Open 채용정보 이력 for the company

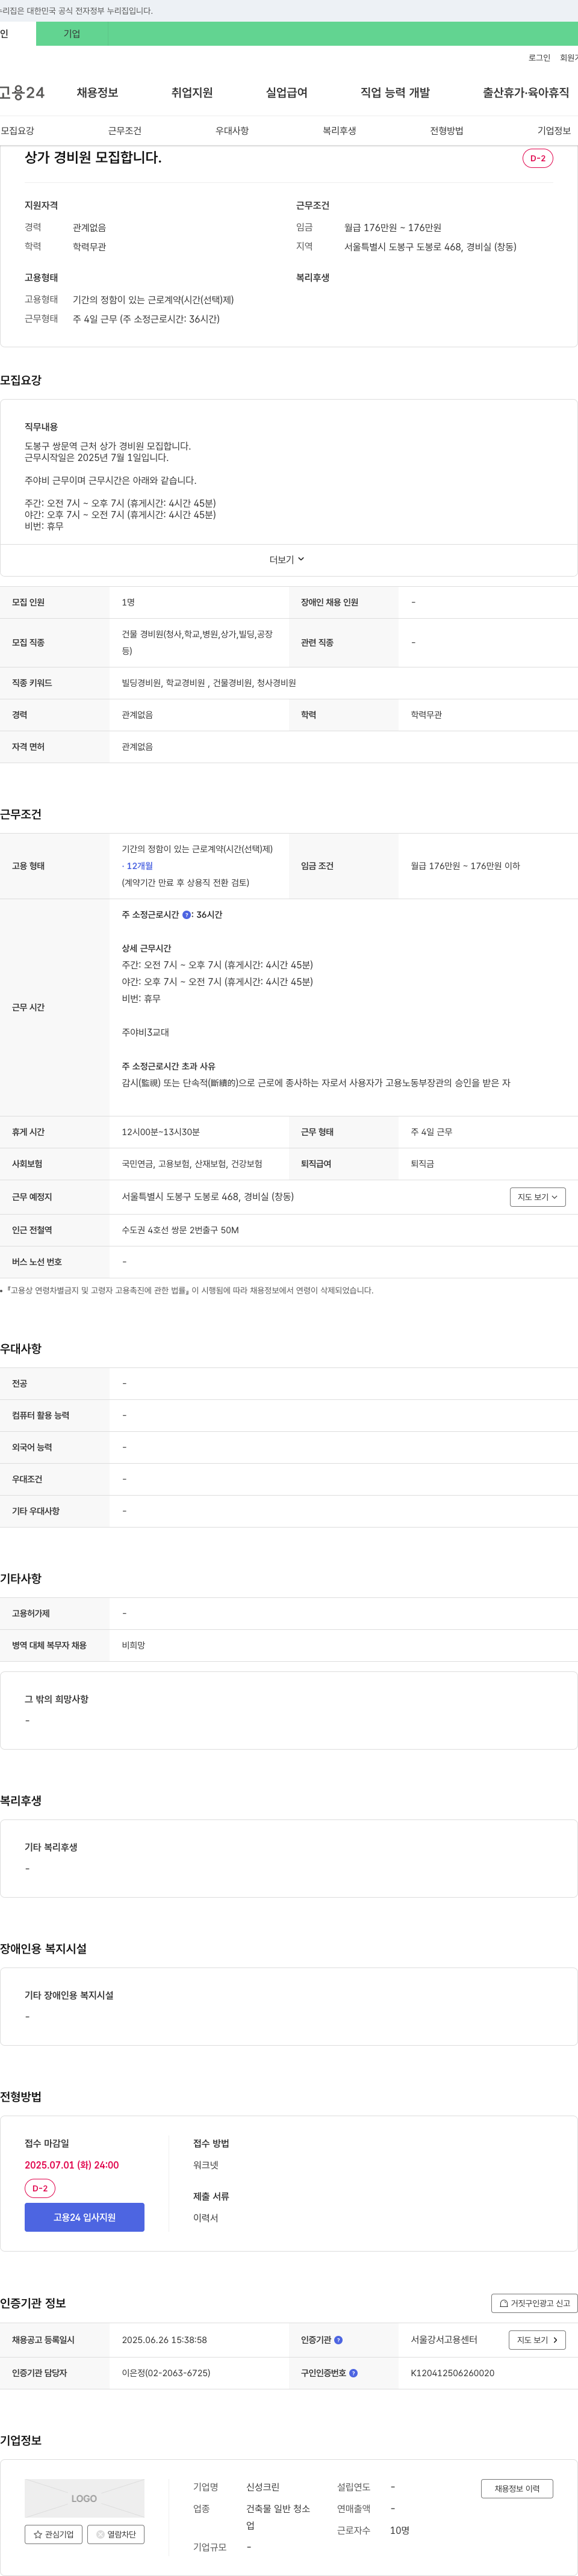point(517,2489)
